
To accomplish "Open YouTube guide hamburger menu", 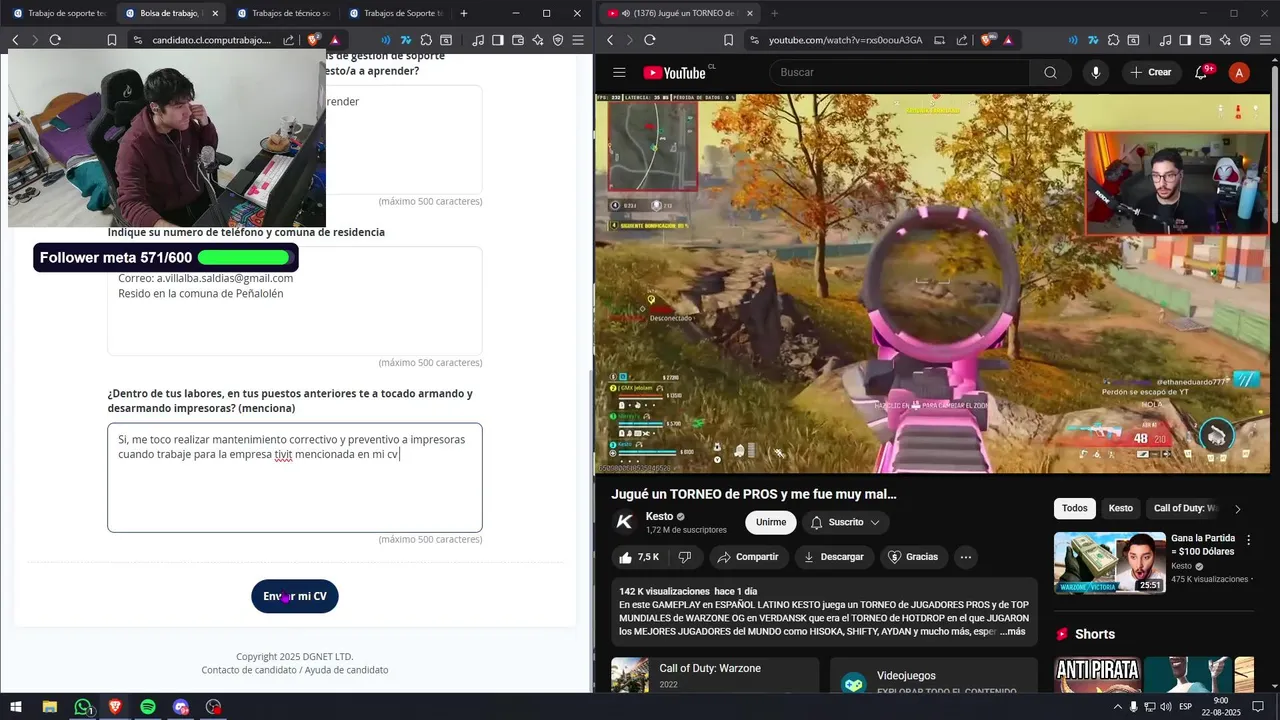I will click(x=619, y=72).
